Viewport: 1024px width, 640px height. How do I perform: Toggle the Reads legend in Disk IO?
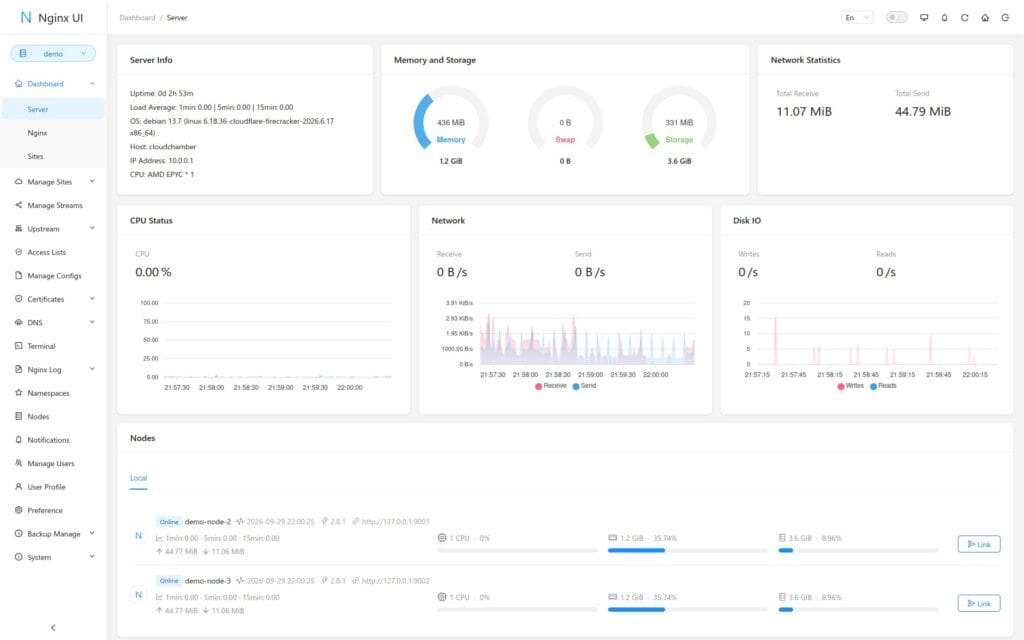[883, 386]
